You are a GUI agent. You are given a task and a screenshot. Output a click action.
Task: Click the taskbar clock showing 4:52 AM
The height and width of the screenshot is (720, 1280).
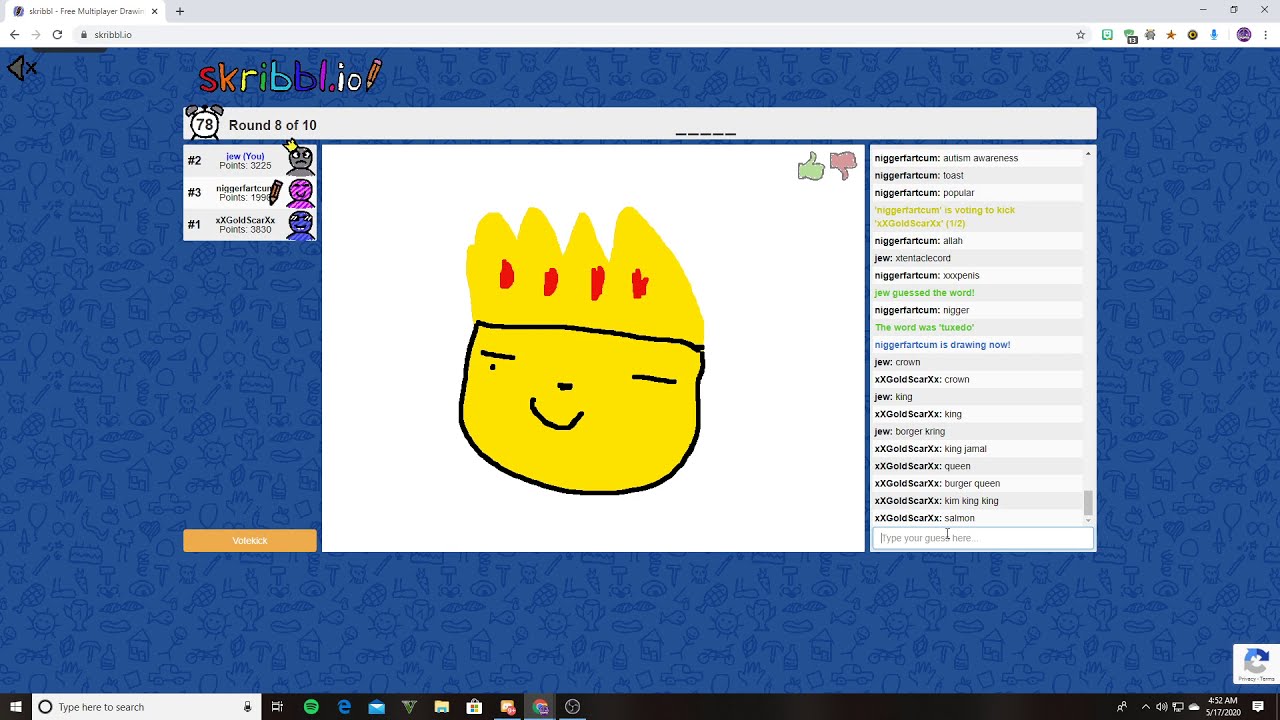[x=1222, y=707]
